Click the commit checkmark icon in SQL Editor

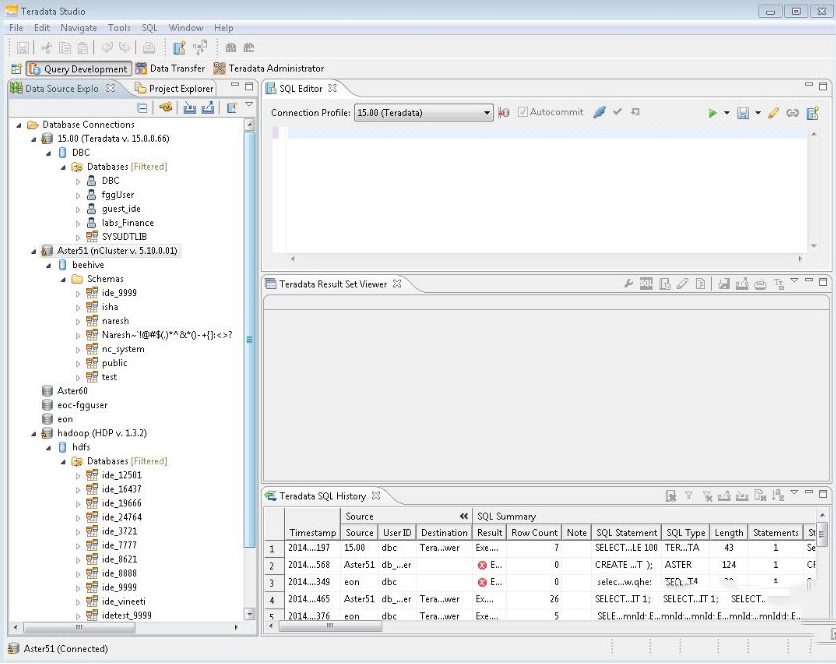pyautogui.click(x=617, y=112)
